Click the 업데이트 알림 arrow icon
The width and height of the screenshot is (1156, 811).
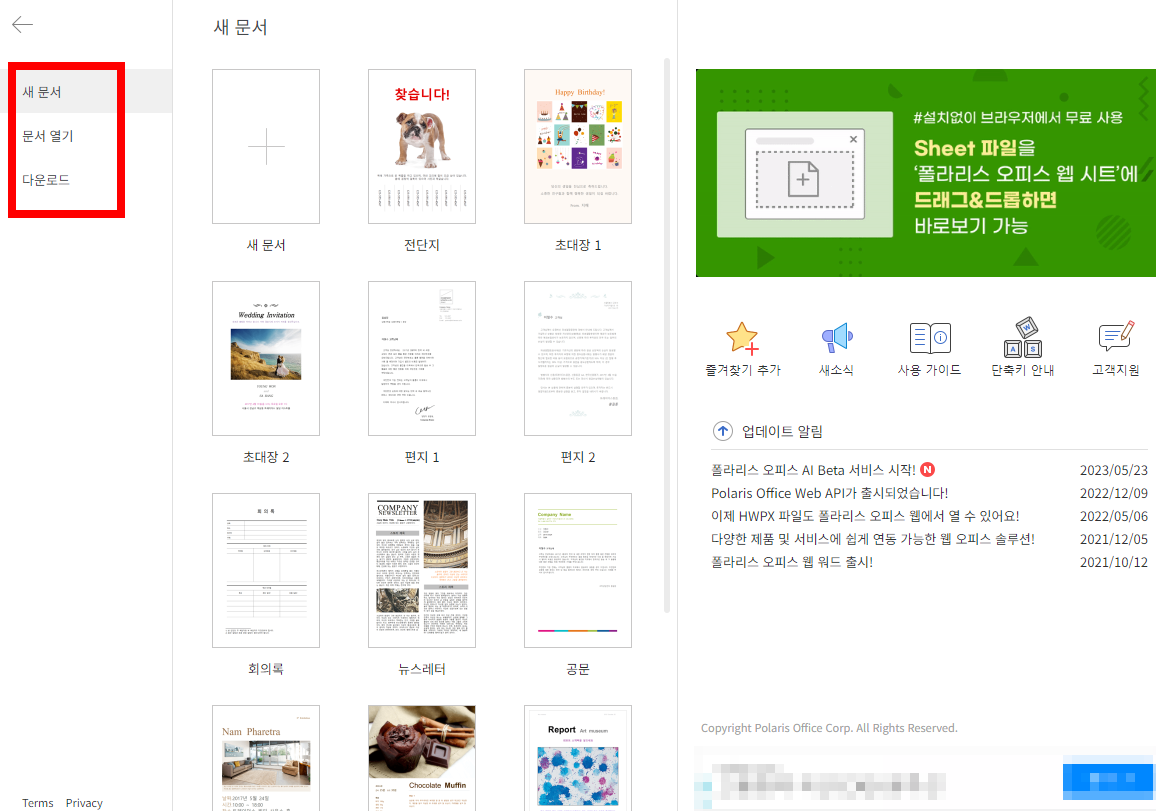[x=722, y=431]
